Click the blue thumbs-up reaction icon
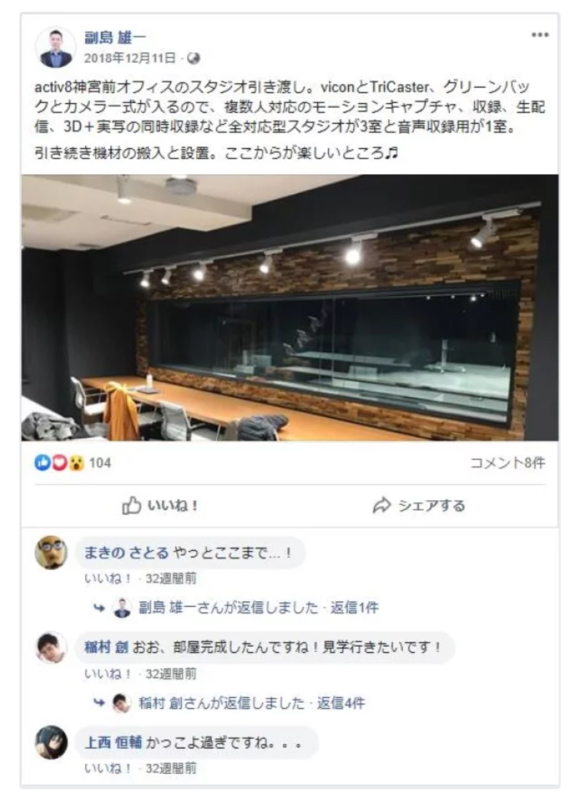The height and width of the screenshot is (800, 580). 42,463
